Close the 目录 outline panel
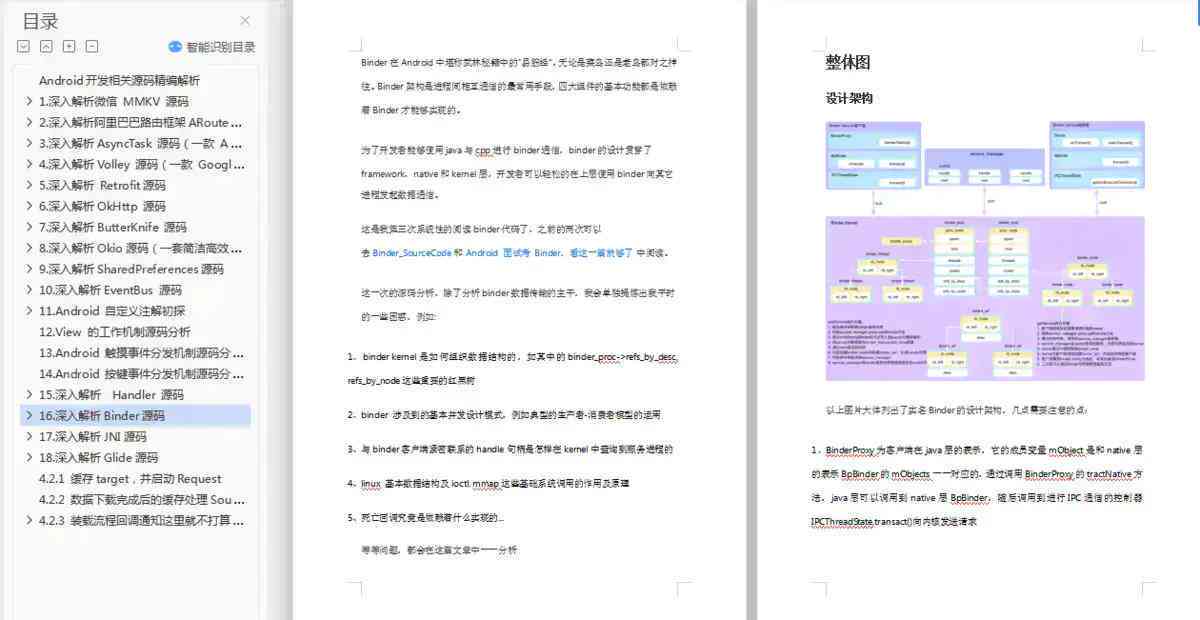The image size is (1200, 620). click(x=245, y=21)
